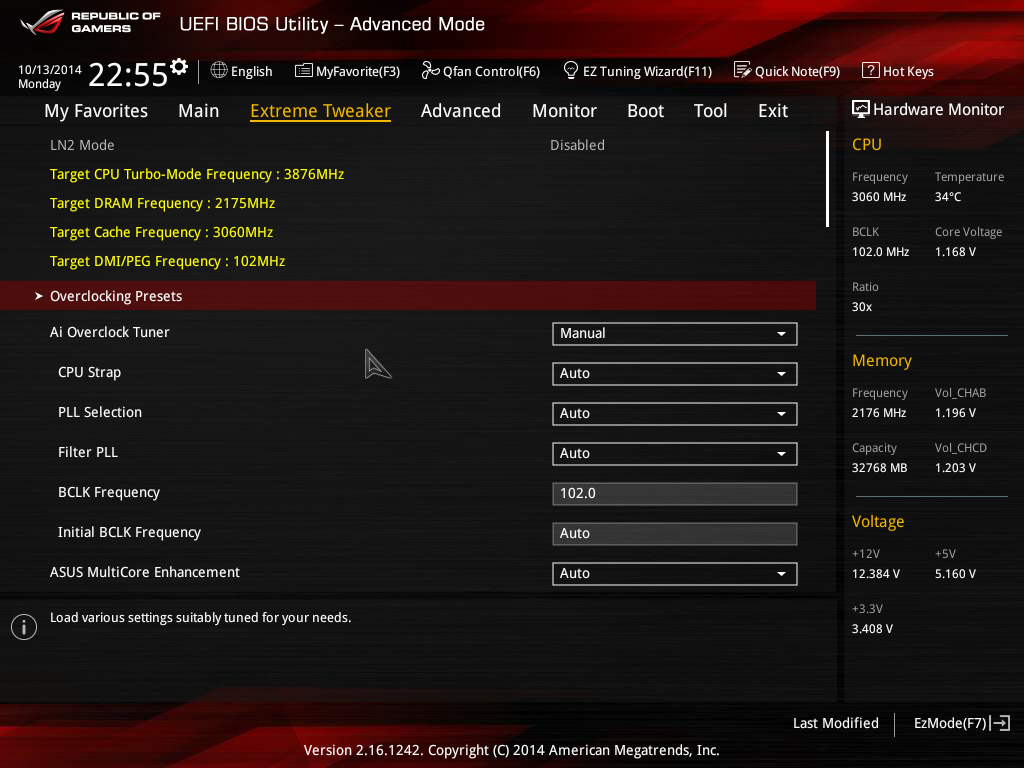Click the Vol_CHCD 1.203 V value
Screen dimensions: 1024x768
(955, 468)
